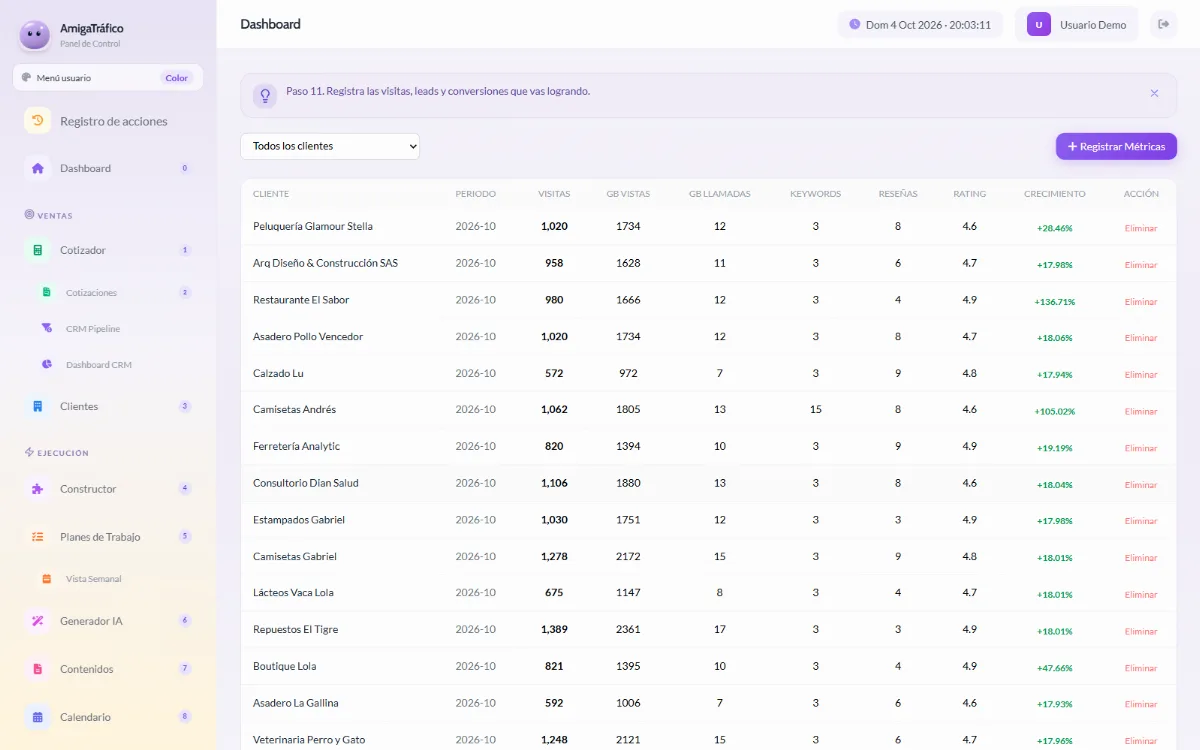
Task: Eliminar the Restaurante El Sabor row
Action: (x=1141, y=301)
